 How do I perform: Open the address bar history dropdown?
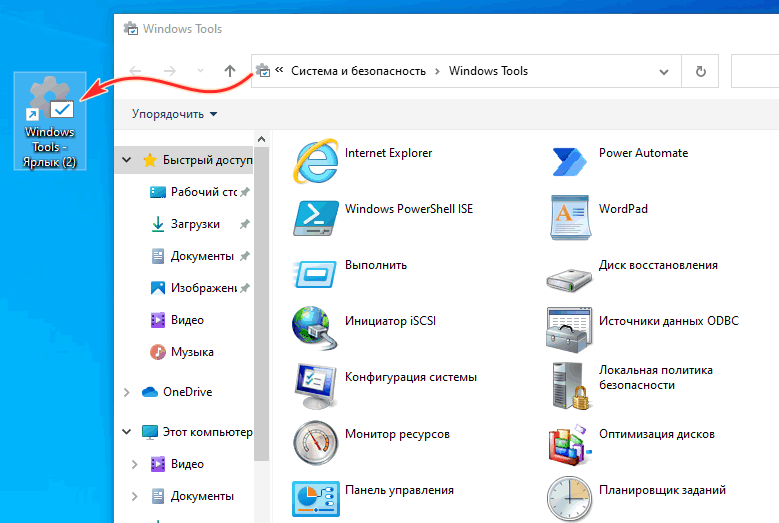coord(664,72)
